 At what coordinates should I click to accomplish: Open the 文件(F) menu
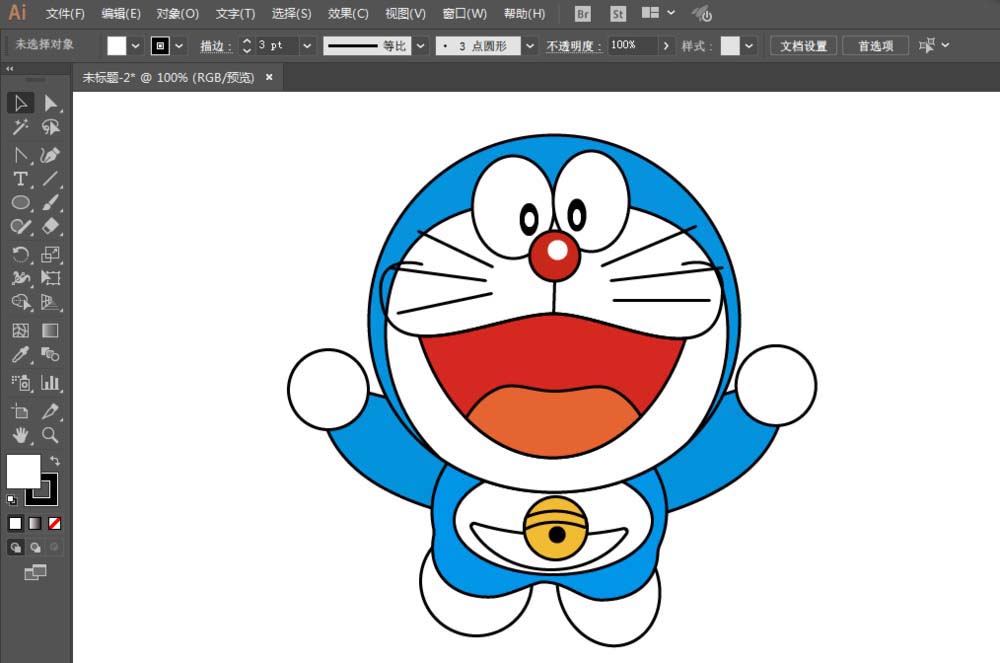click(64, 13)
